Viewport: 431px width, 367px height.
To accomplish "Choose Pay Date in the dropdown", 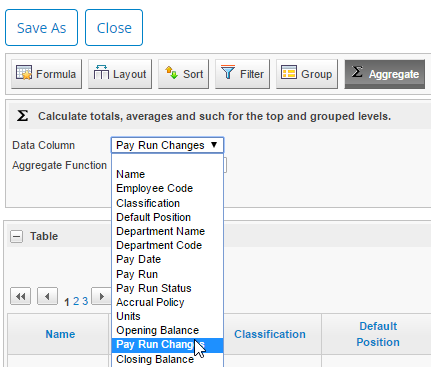I will 167,259.
